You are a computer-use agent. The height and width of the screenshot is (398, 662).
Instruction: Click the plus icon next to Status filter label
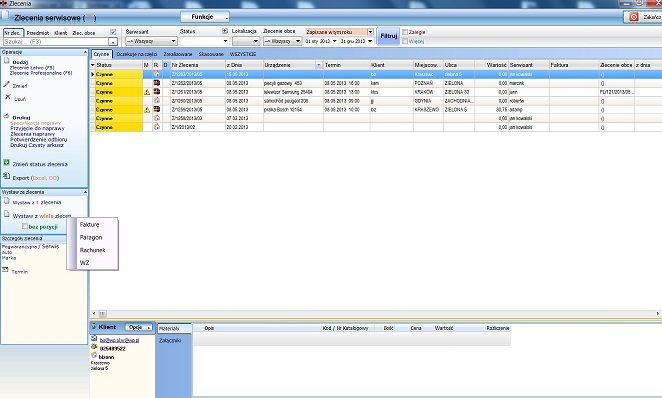225,31
